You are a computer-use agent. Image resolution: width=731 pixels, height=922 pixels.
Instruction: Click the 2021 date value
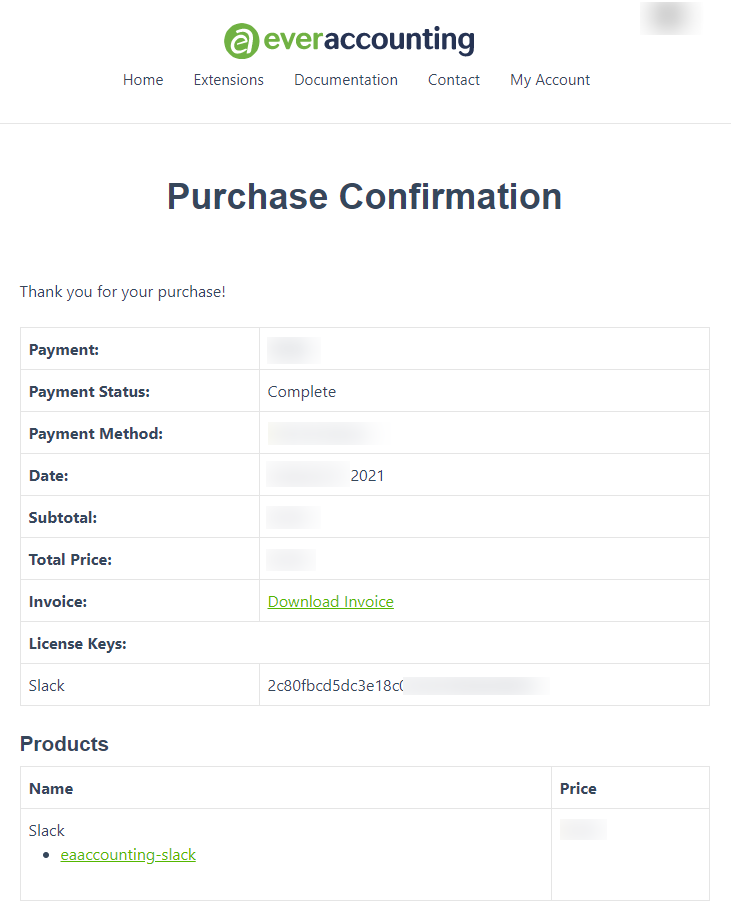point(368,476)
